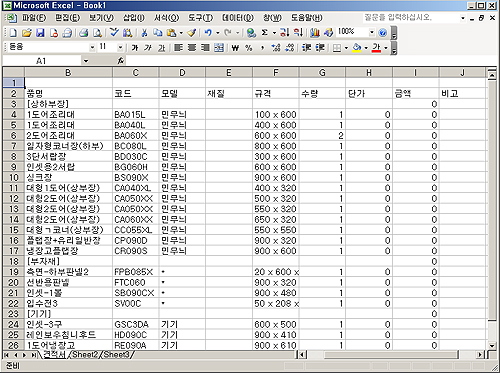This screenshot has height=373, width=500.
Task: Expand the AutoSum functions arrow
Action: click(x=274, y=33)
